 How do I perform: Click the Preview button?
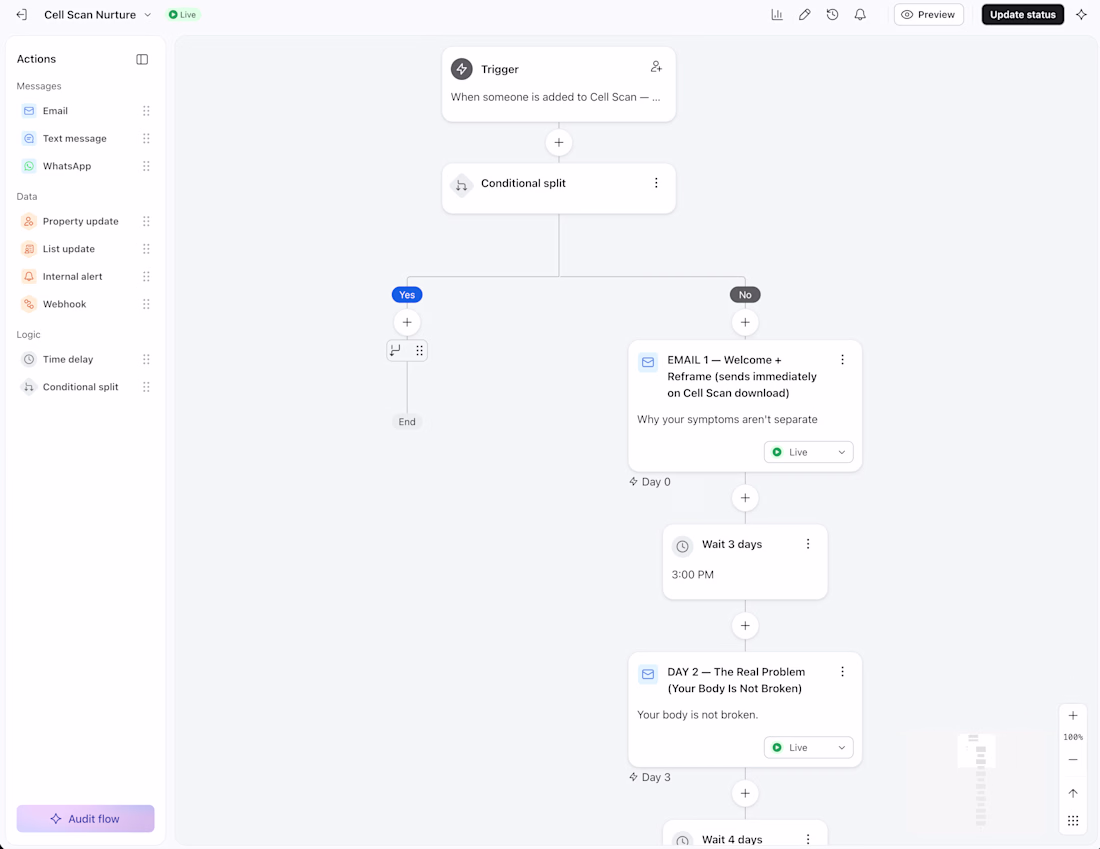click(928, 15)
